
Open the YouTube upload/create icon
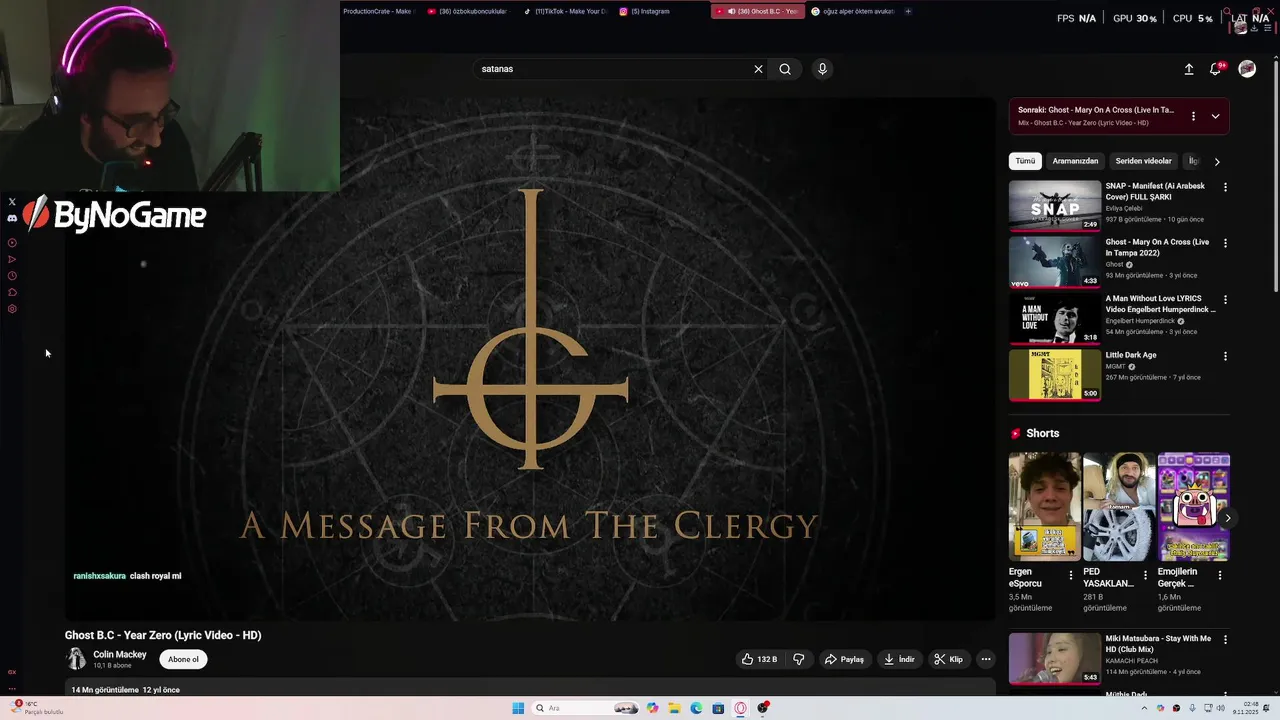click(x=1189, y=69)
